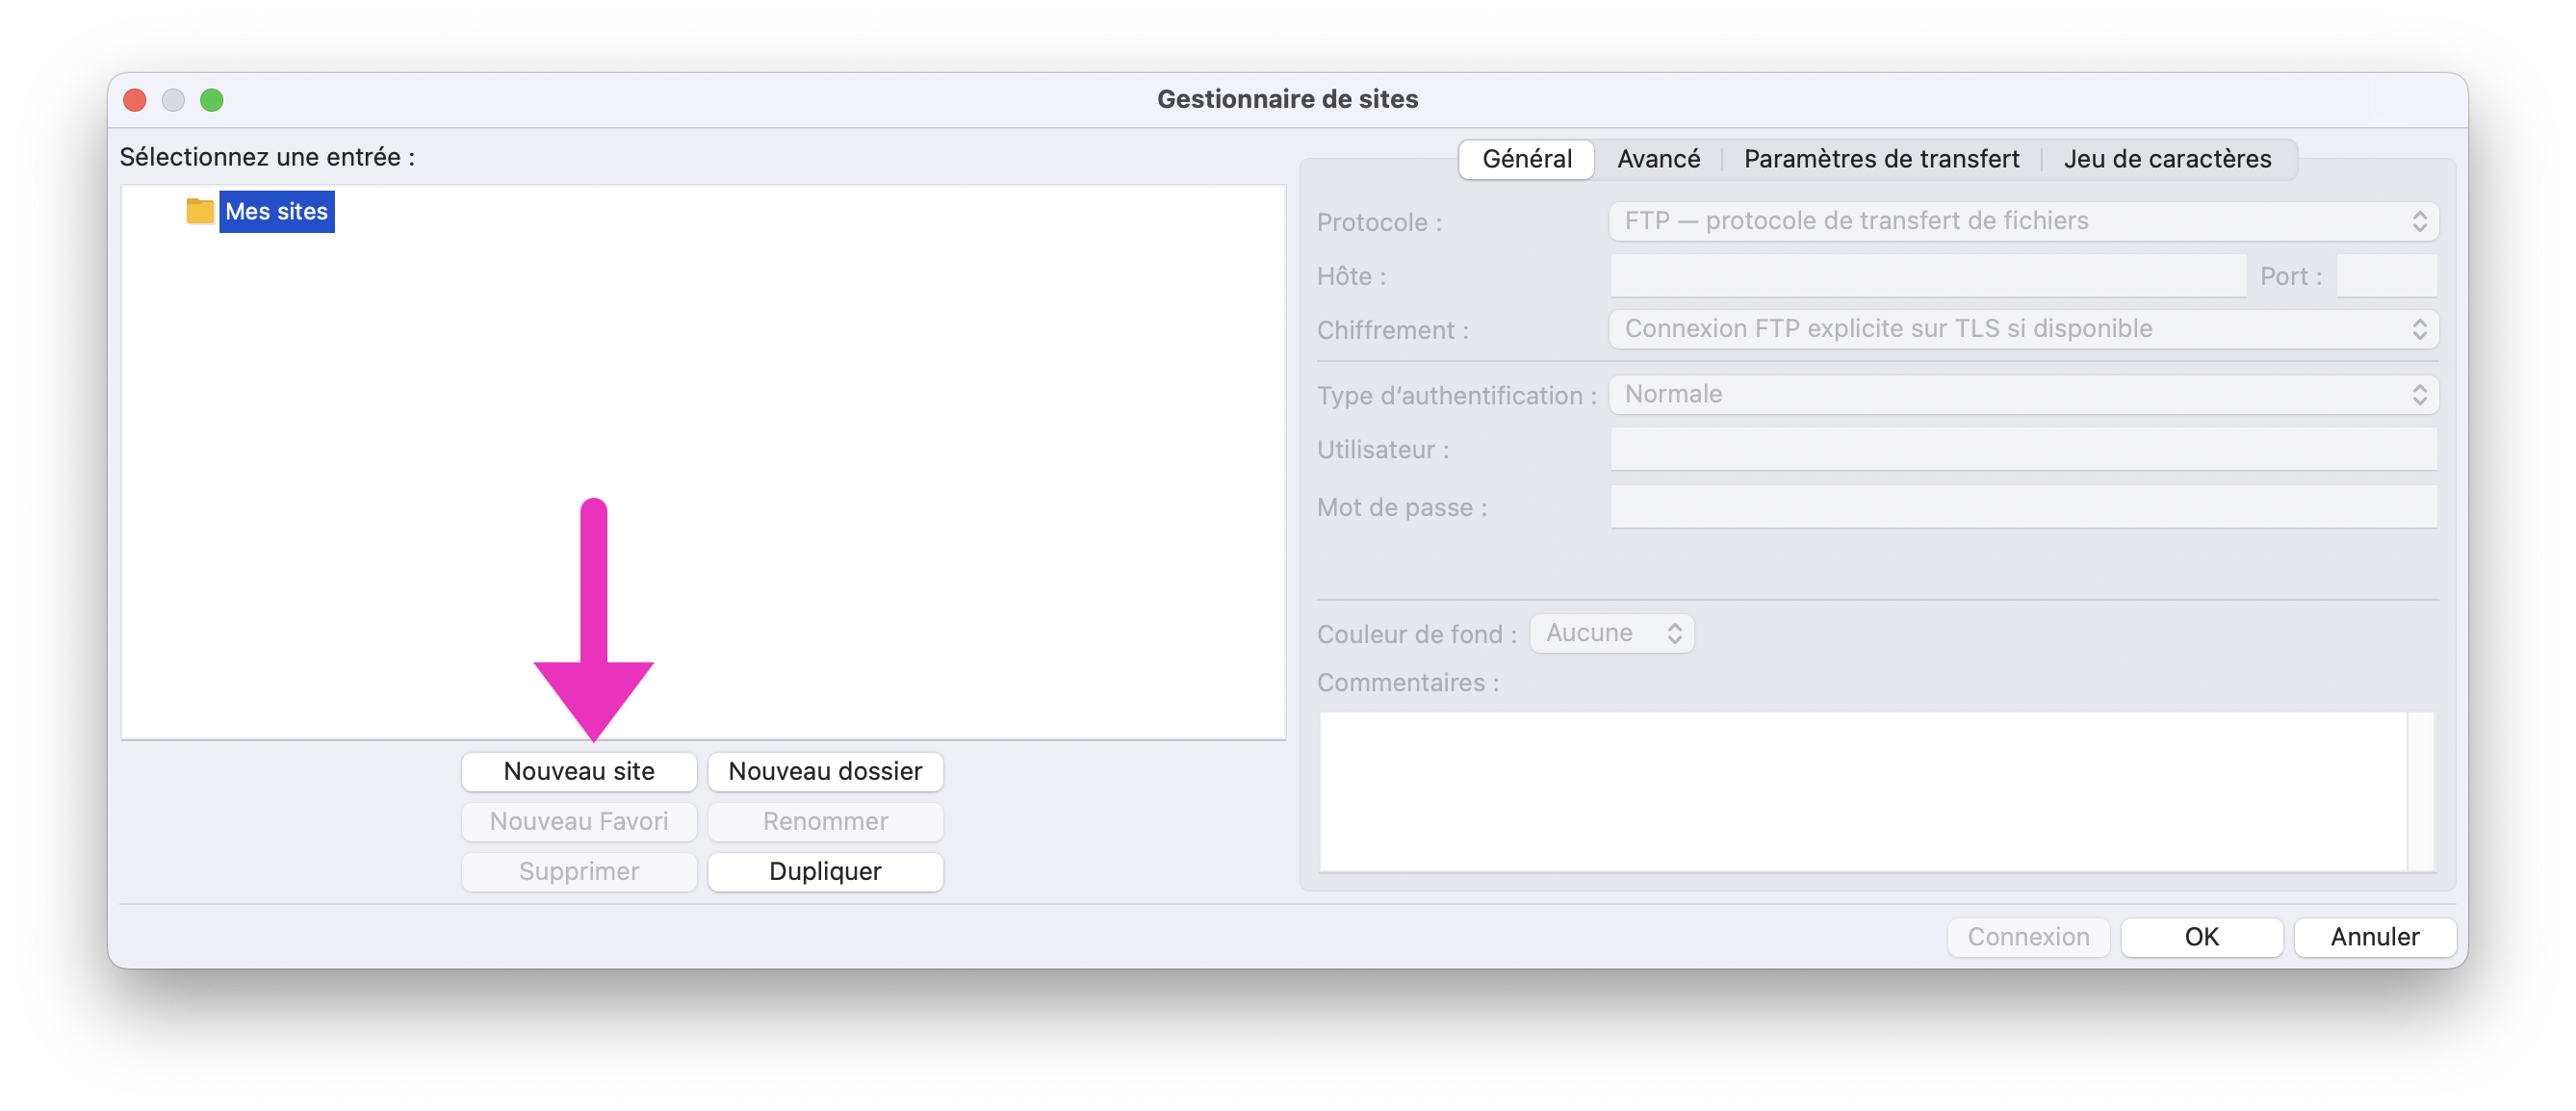Click the Annuler button

[x=2375, y=937]
